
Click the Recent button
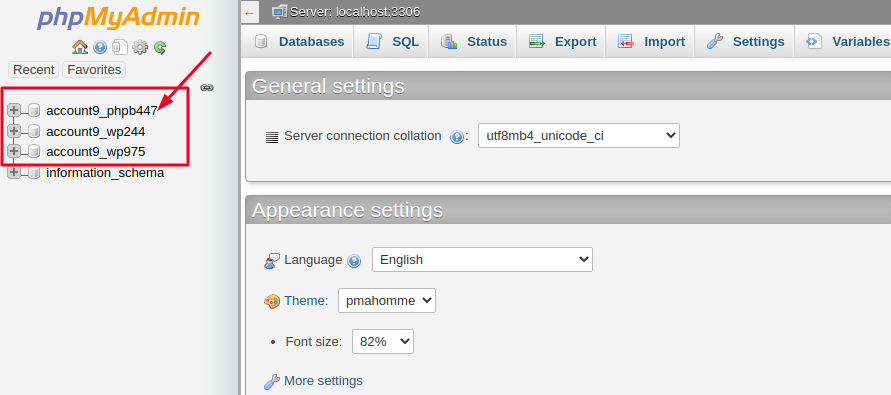pos(34,69)
